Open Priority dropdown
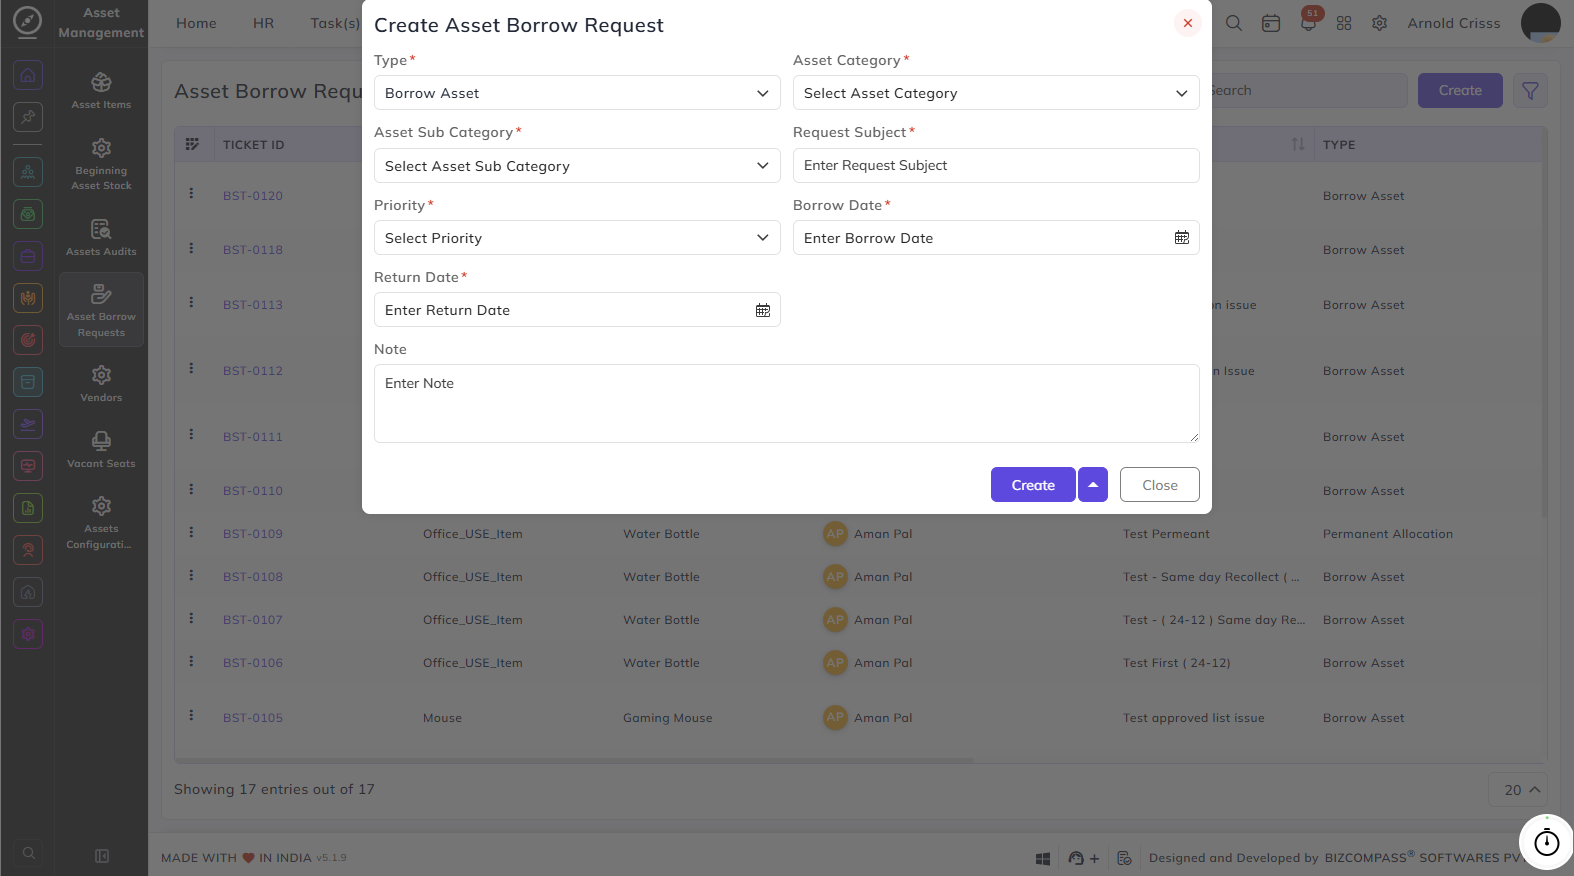The height and width of the screenshot is (876, 1574). [x=577, y=238]
